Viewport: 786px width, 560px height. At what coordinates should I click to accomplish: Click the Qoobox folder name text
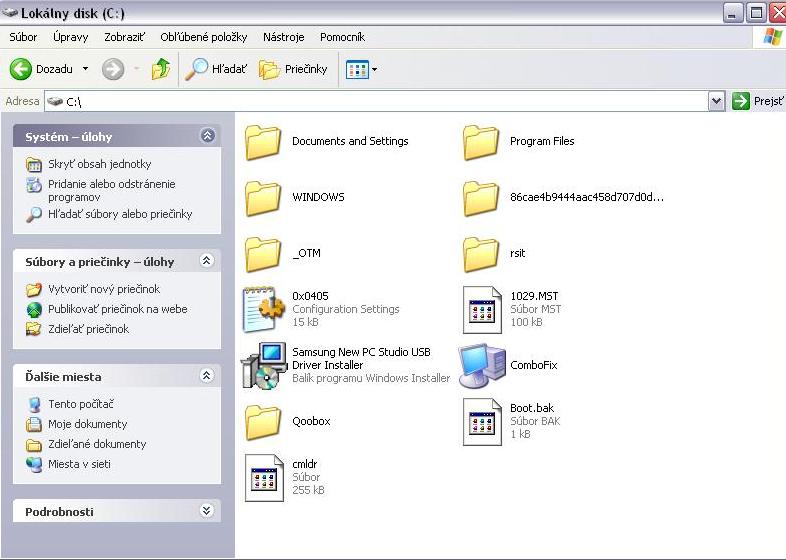pyautogui.click(x=311, y=421)
